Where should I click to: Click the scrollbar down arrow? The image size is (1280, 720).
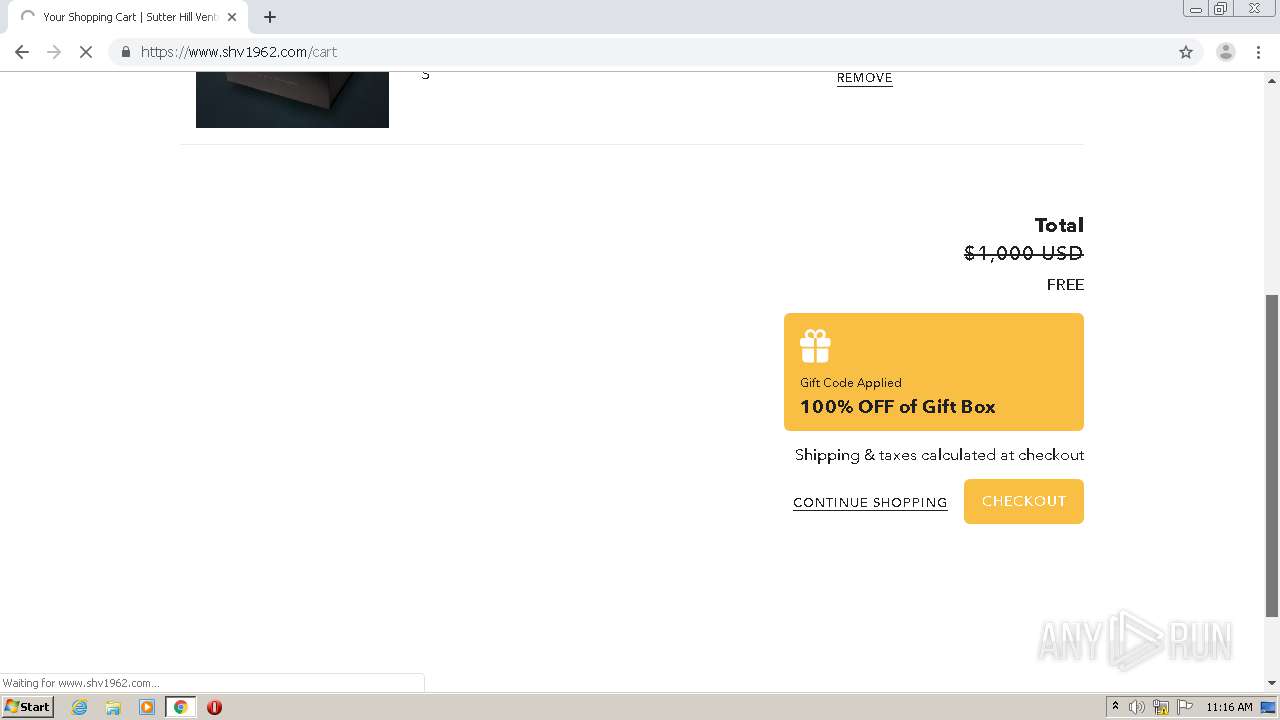[1272, 683]
